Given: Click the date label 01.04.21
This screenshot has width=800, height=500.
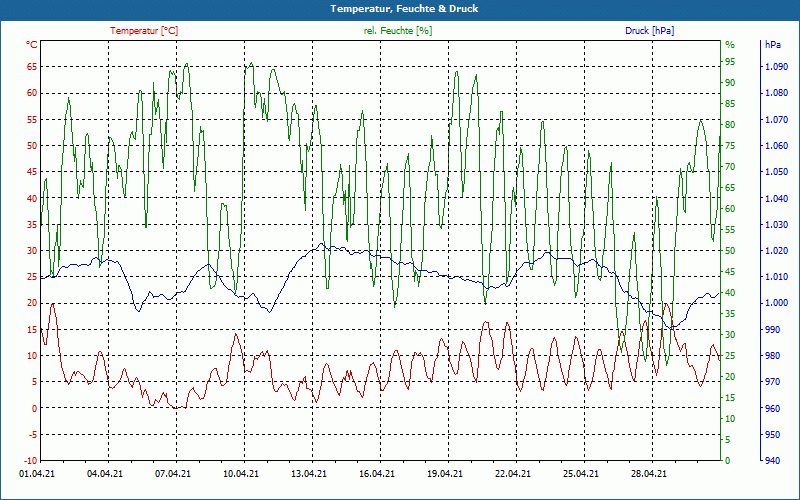Looking at the screenshot, I should click(x=37, y=474).
